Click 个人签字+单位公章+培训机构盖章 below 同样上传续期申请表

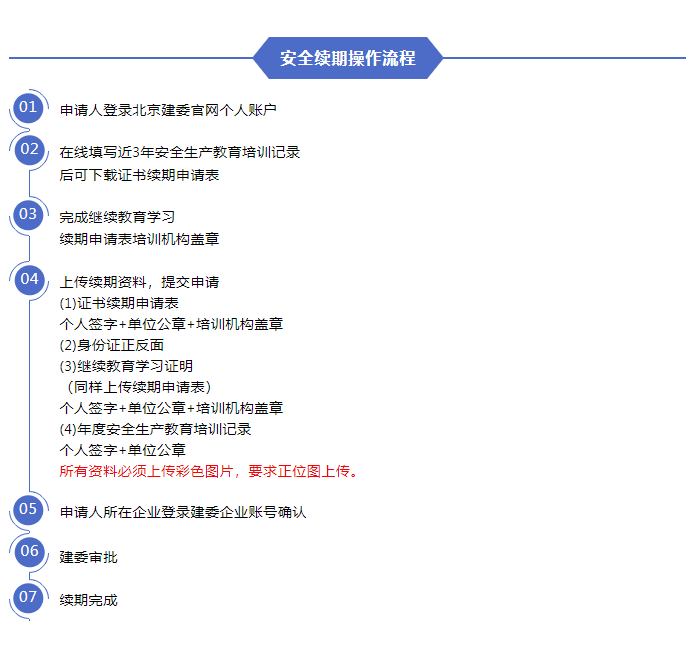coord(171,408)
